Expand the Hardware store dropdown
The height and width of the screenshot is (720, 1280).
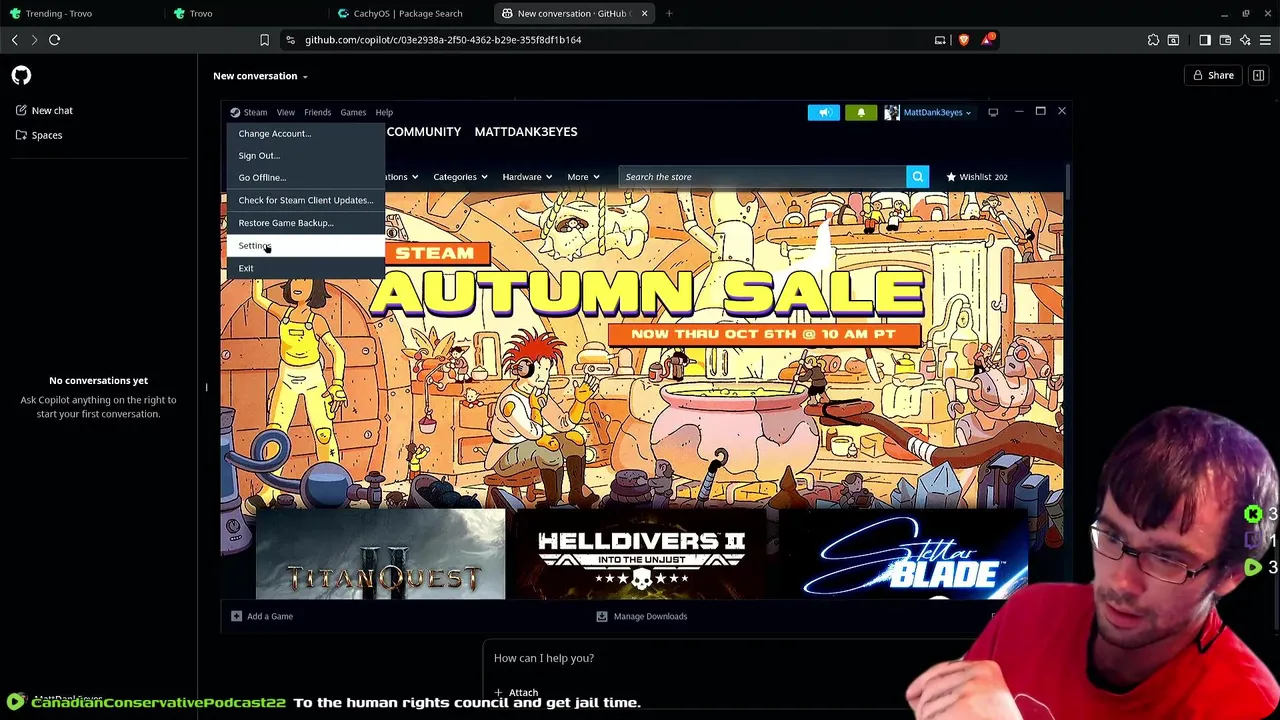click(x=526, y=177)
